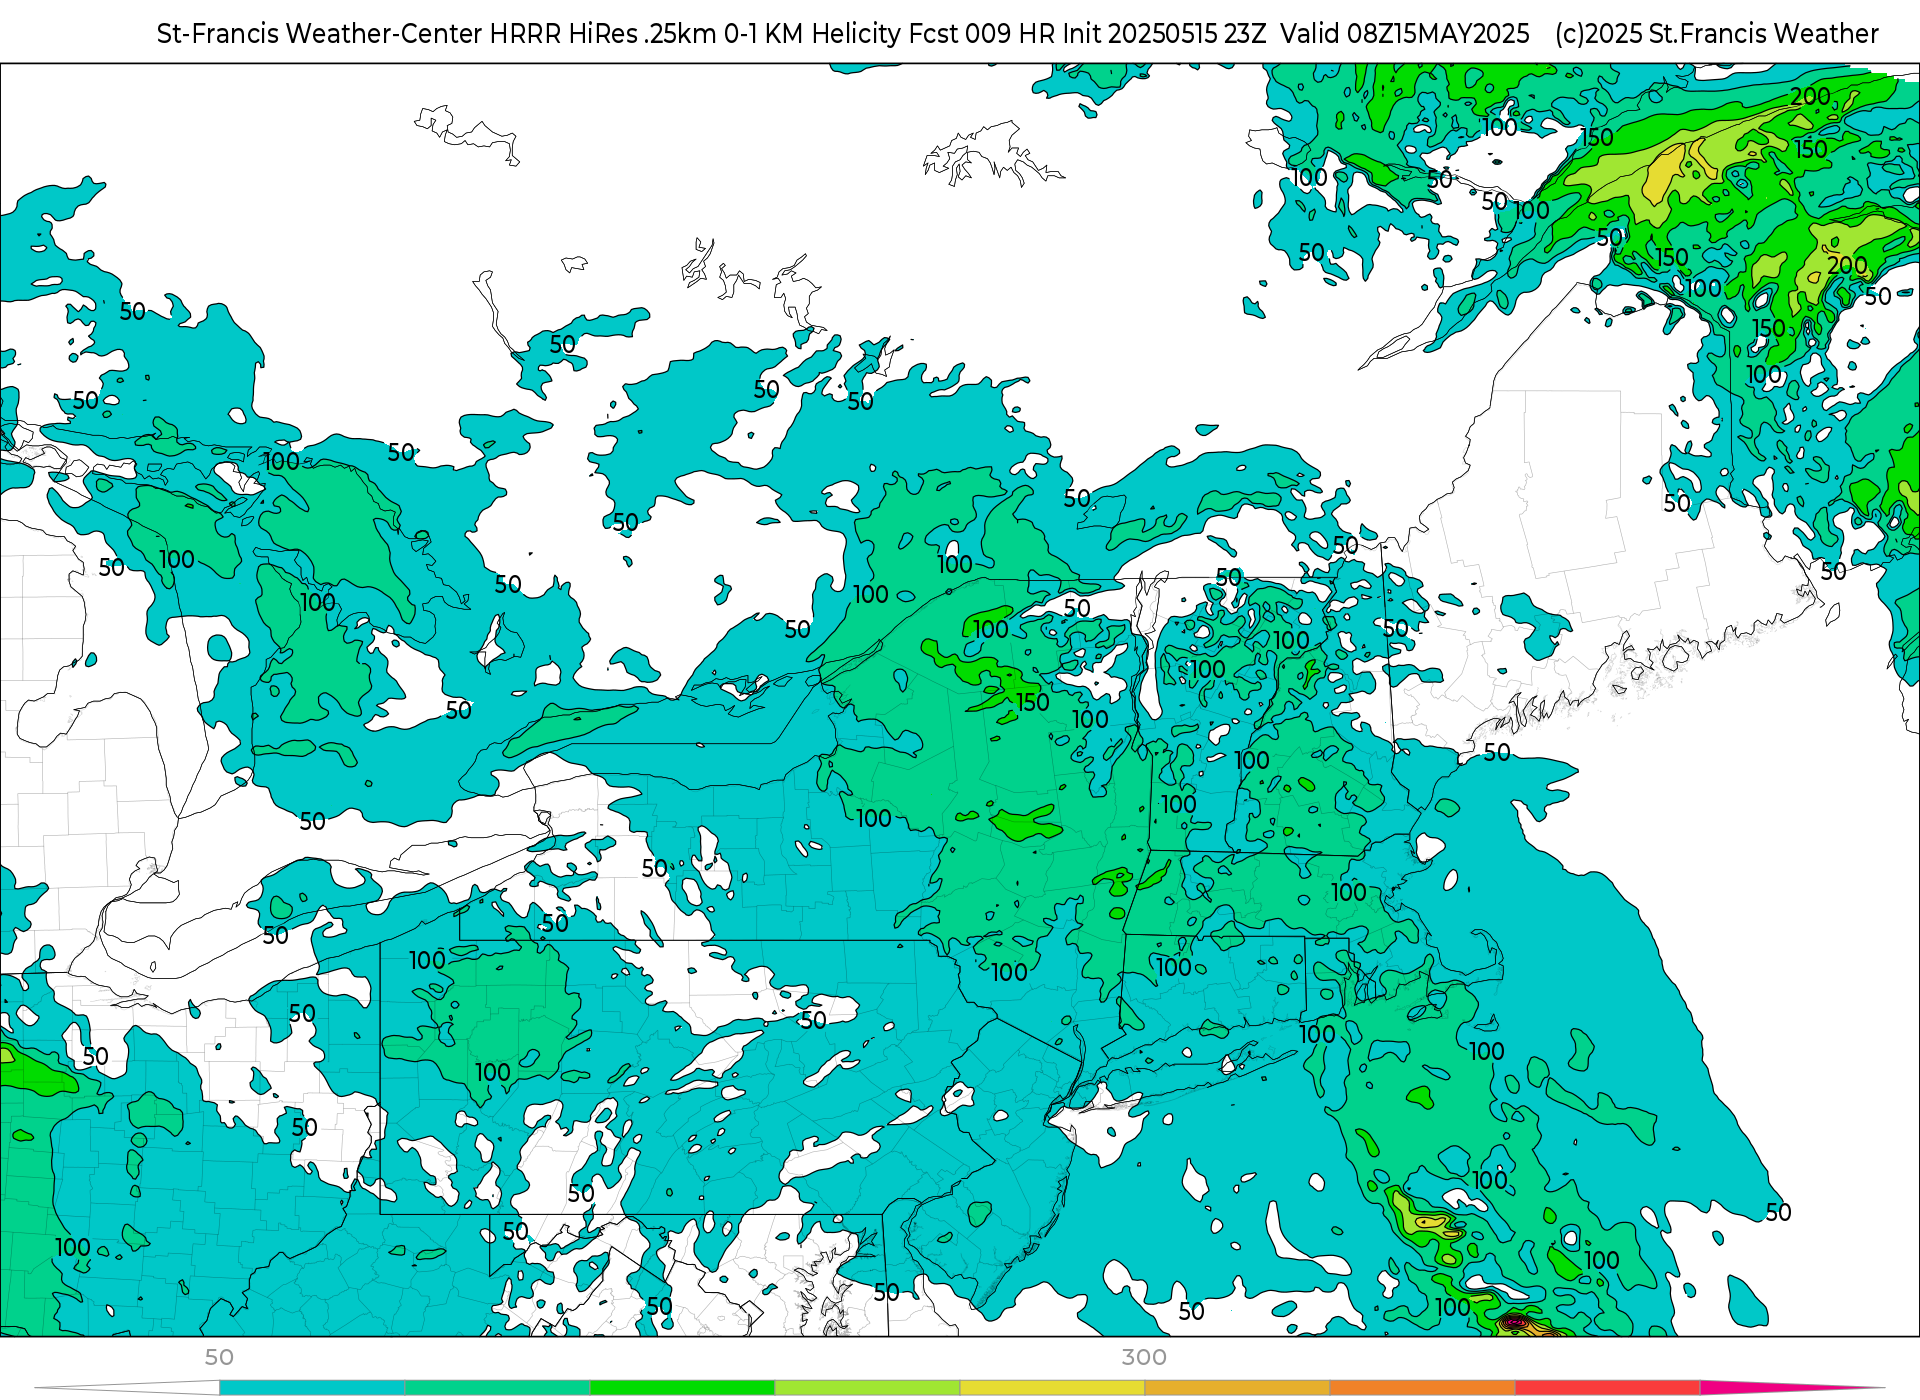Click the yellow-green color bar segment
Image resolution: width=1920 pixels, height=1400 pixels.
[x=867, y=1388]
